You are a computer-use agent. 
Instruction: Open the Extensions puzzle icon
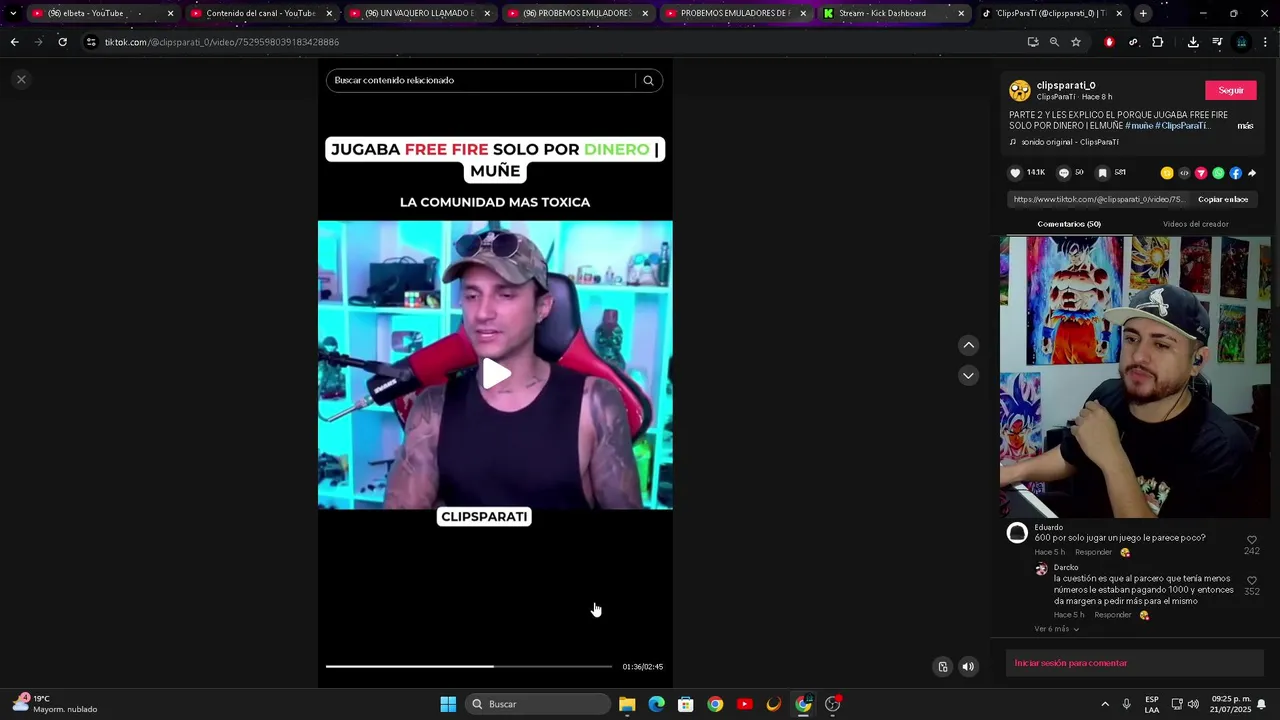[1157, 42]
